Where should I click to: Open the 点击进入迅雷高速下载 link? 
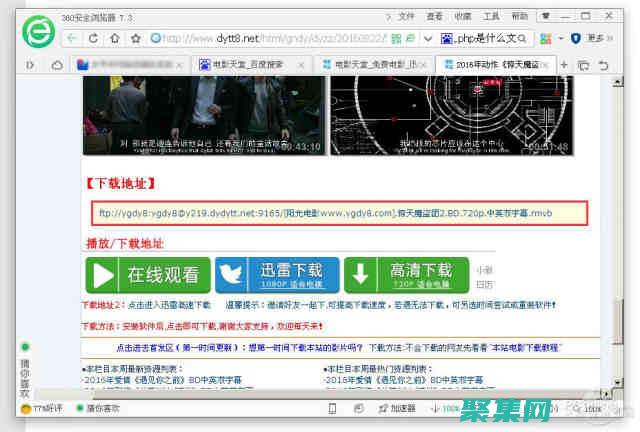169,305
